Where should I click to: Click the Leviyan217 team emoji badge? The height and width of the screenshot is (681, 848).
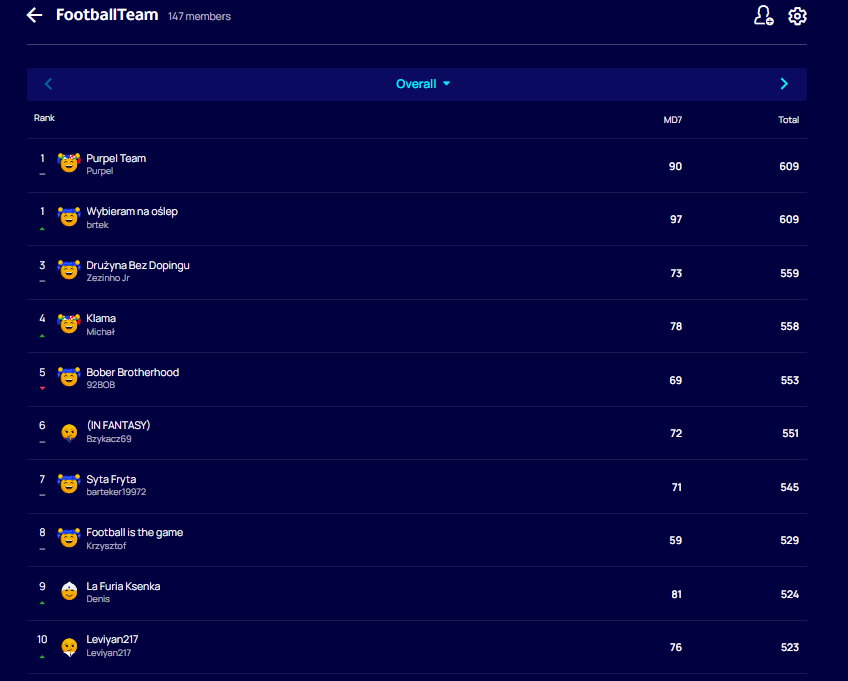click(x=68, y=646)
